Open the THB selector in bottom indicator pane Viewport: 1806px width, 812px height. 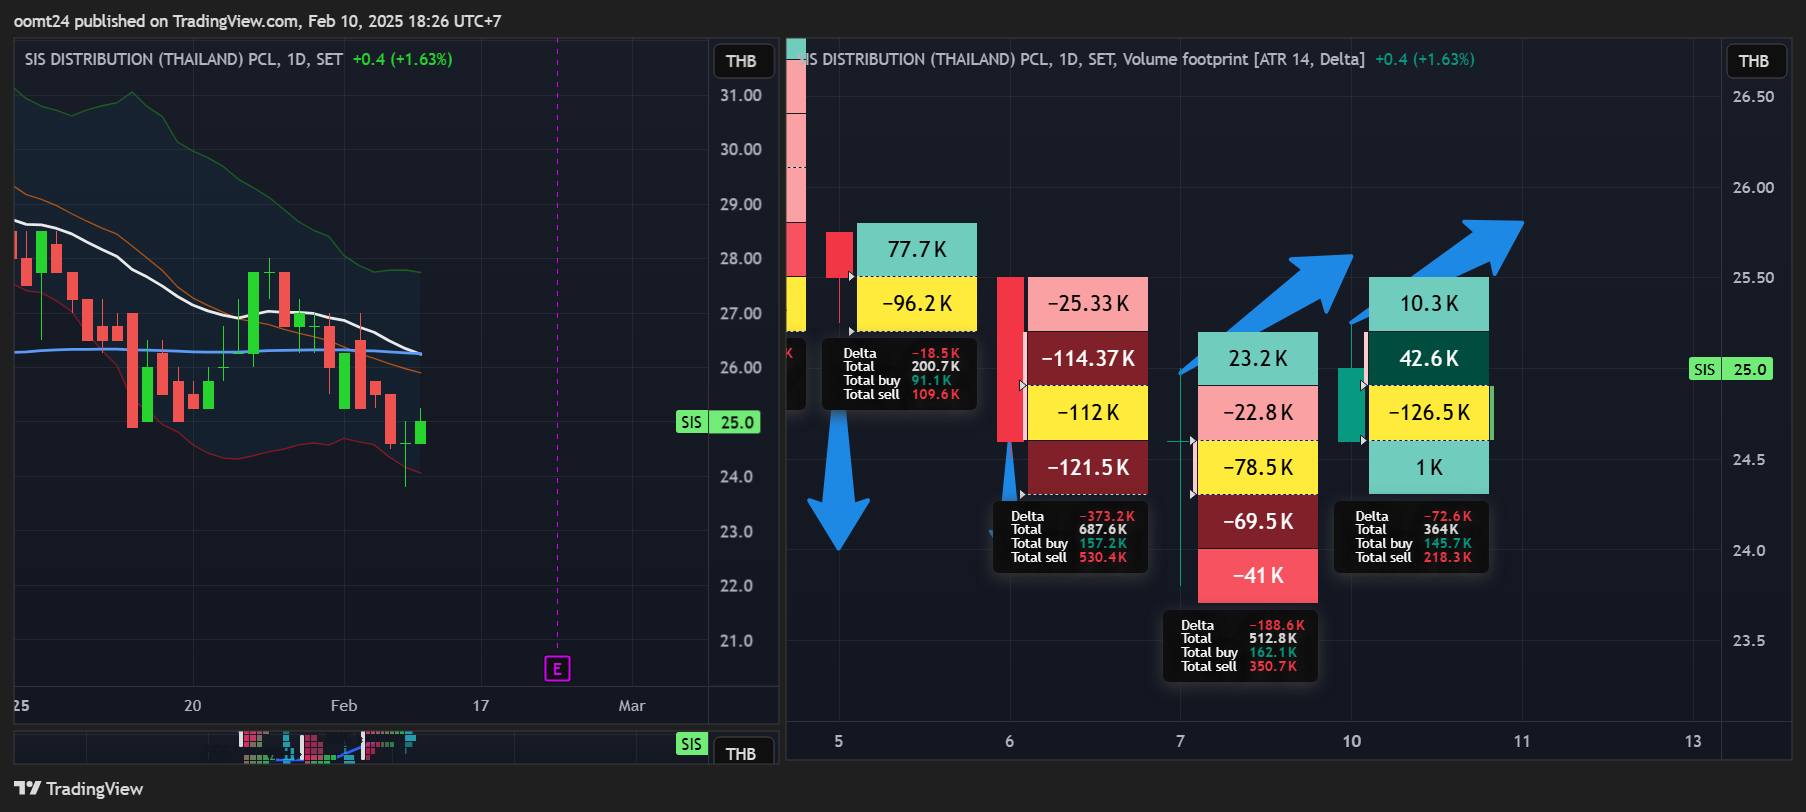point(741,753)
